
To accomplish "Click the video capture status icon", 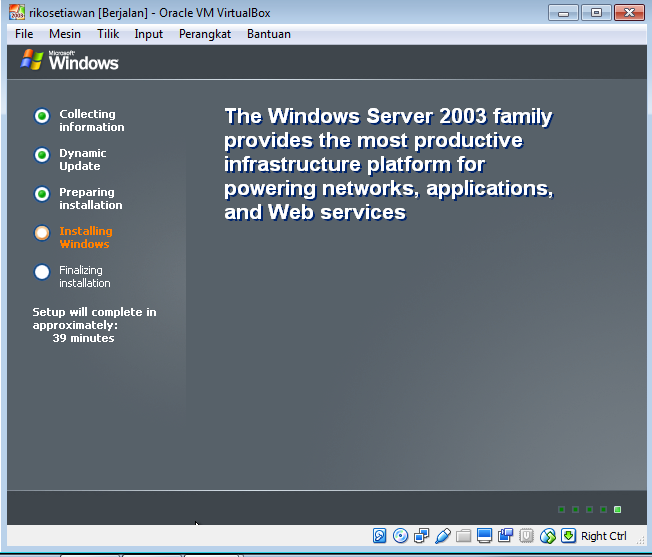I will click(x=505, y=535).
